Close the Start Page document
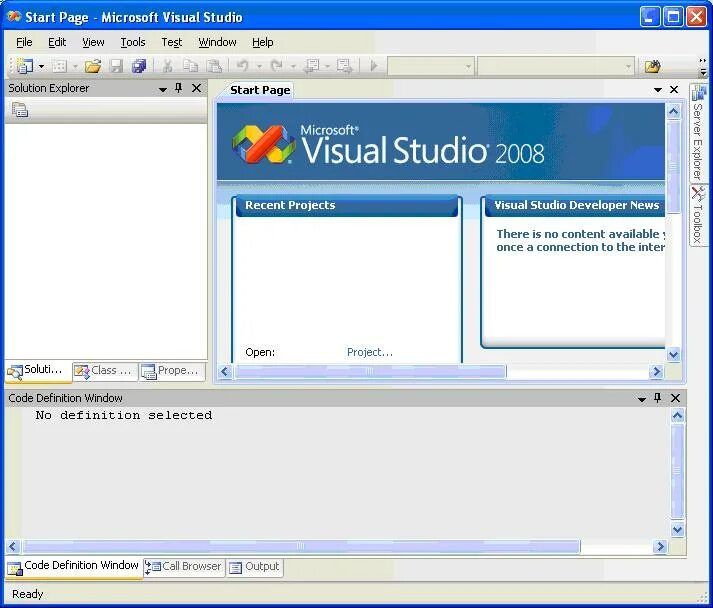This screenshot has width=713, height=608. [x=674, y=90]
